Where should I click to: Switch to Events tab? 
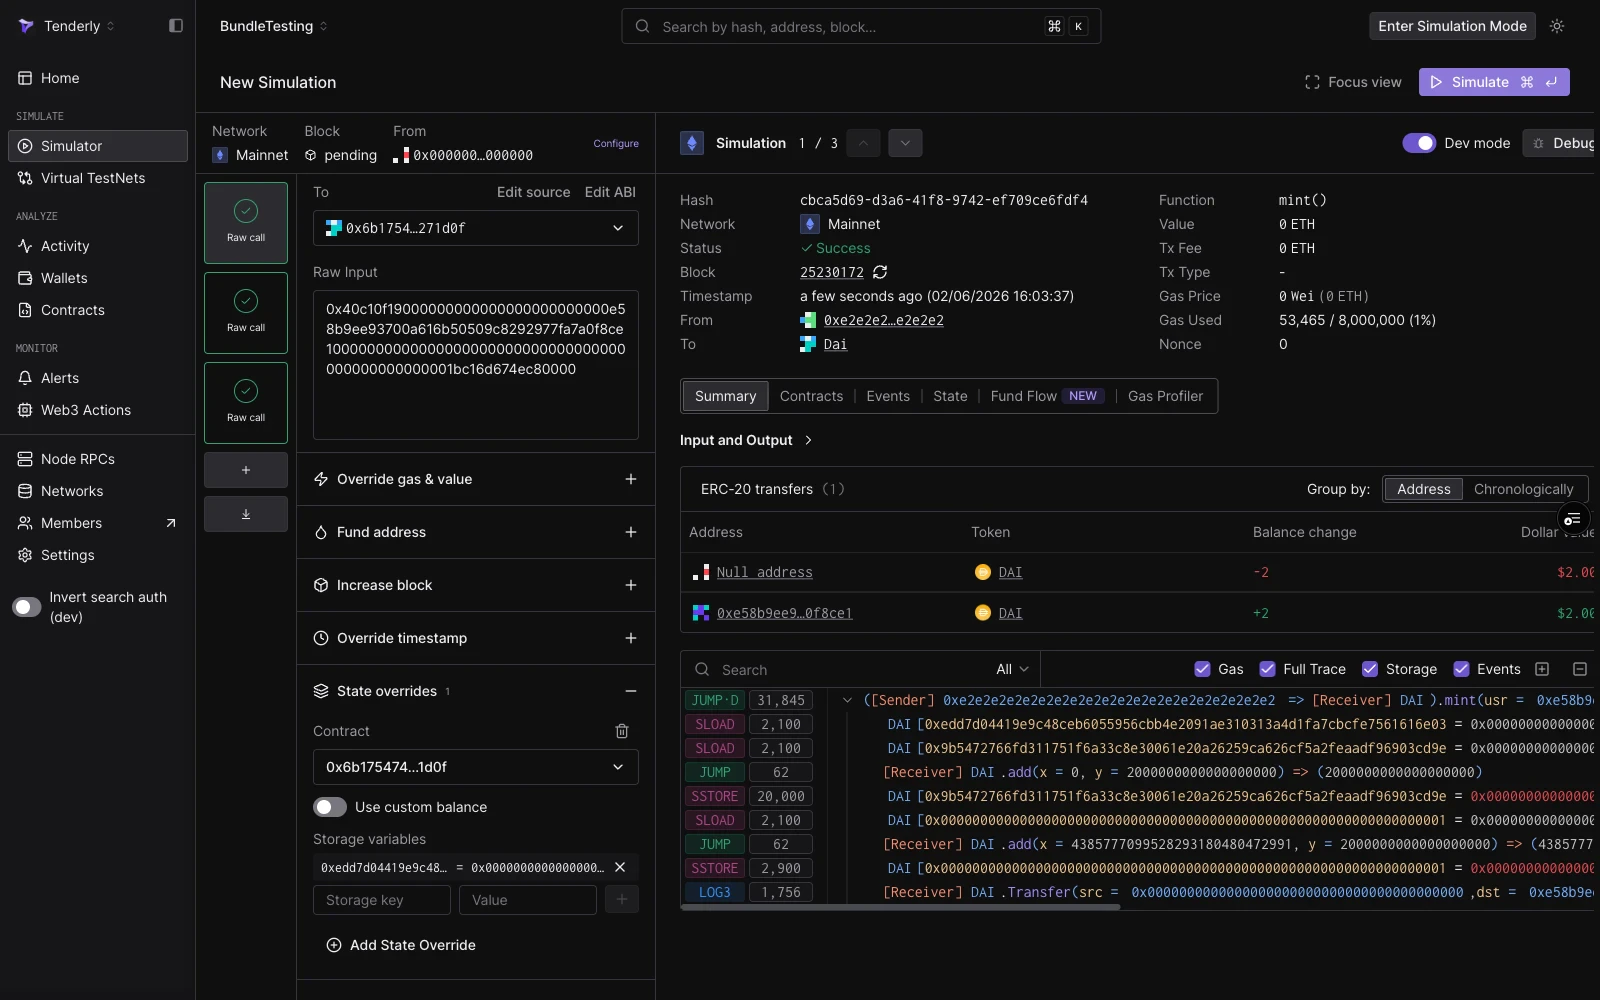click(x=888, y=396)
